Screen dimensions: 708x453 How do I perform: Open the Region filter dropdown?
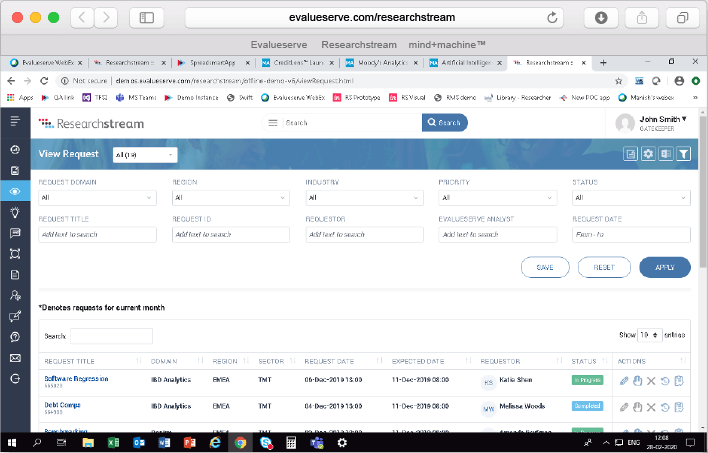[x=231, y=198]
